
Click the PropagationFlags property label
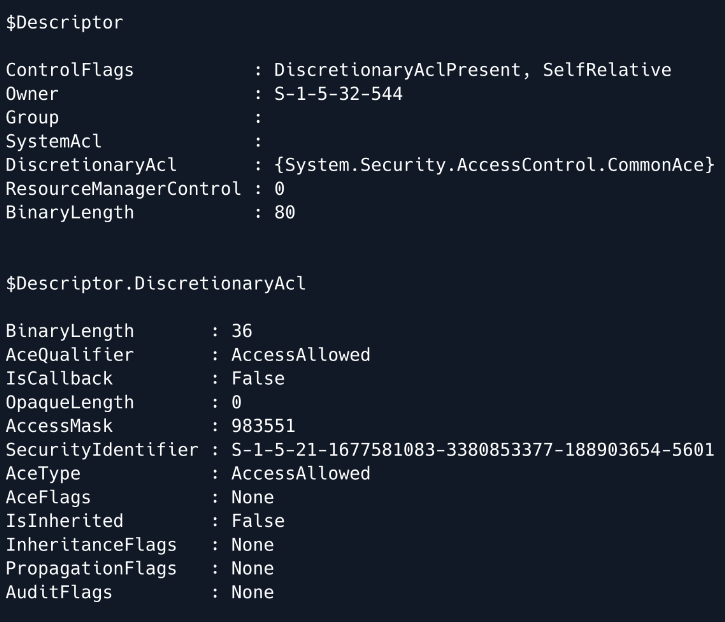tap(91, 569)
